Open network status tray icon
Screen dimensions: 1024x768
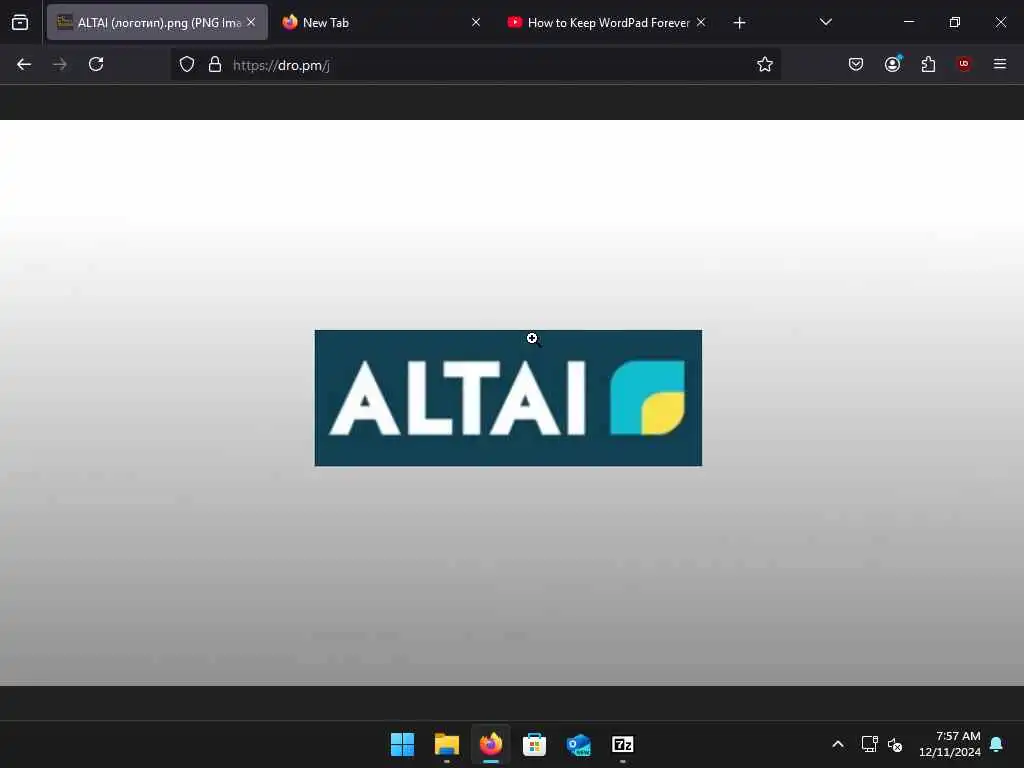pyautogui.click(x=869, y=744)
